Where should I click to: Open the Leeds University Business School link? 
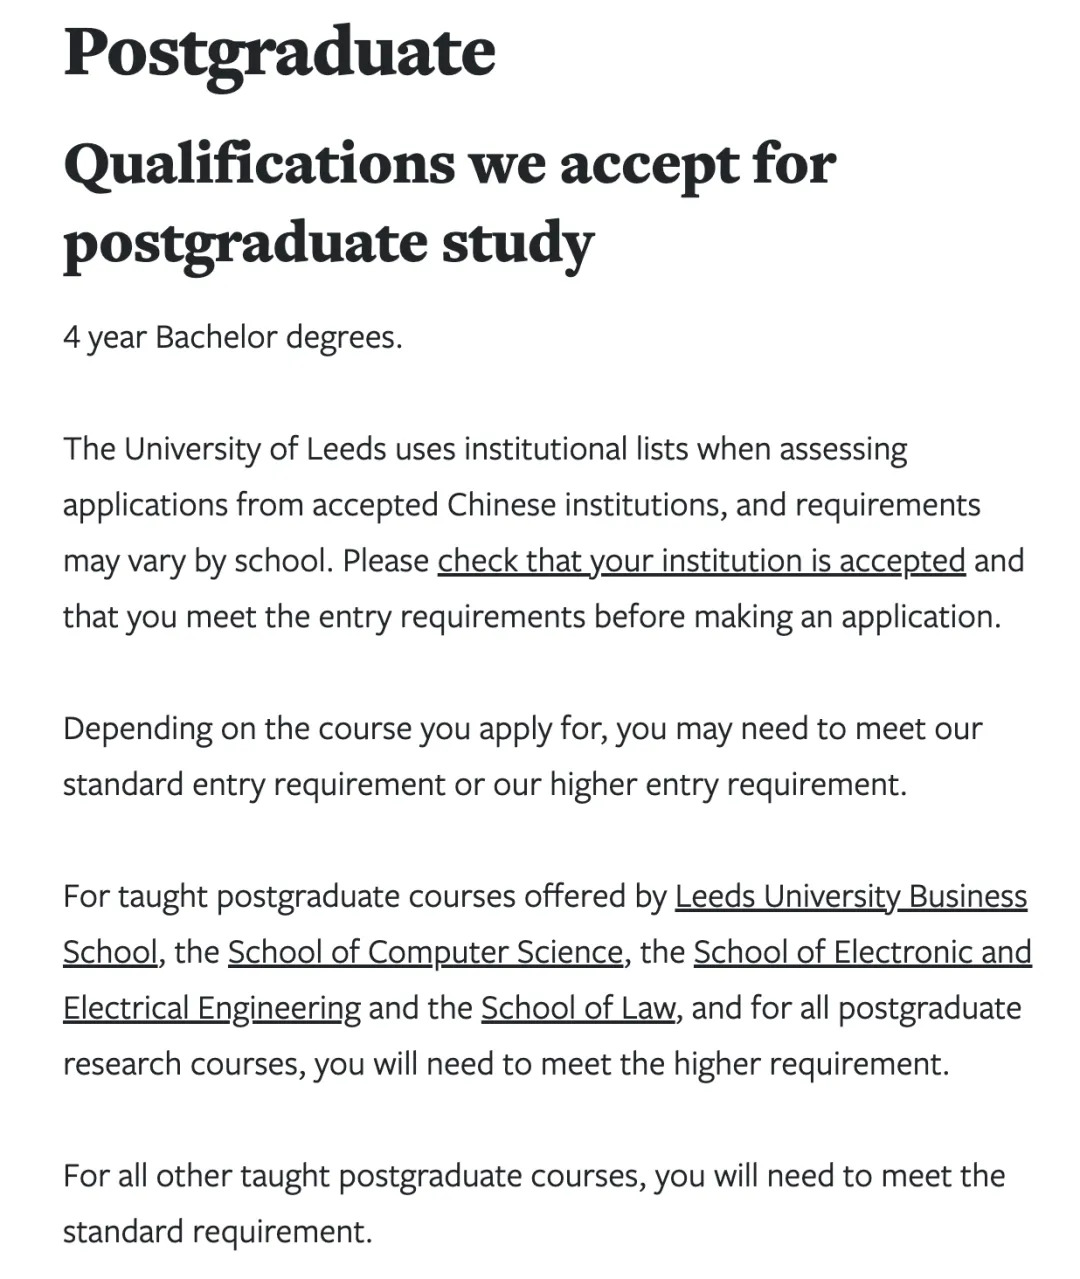850,897
